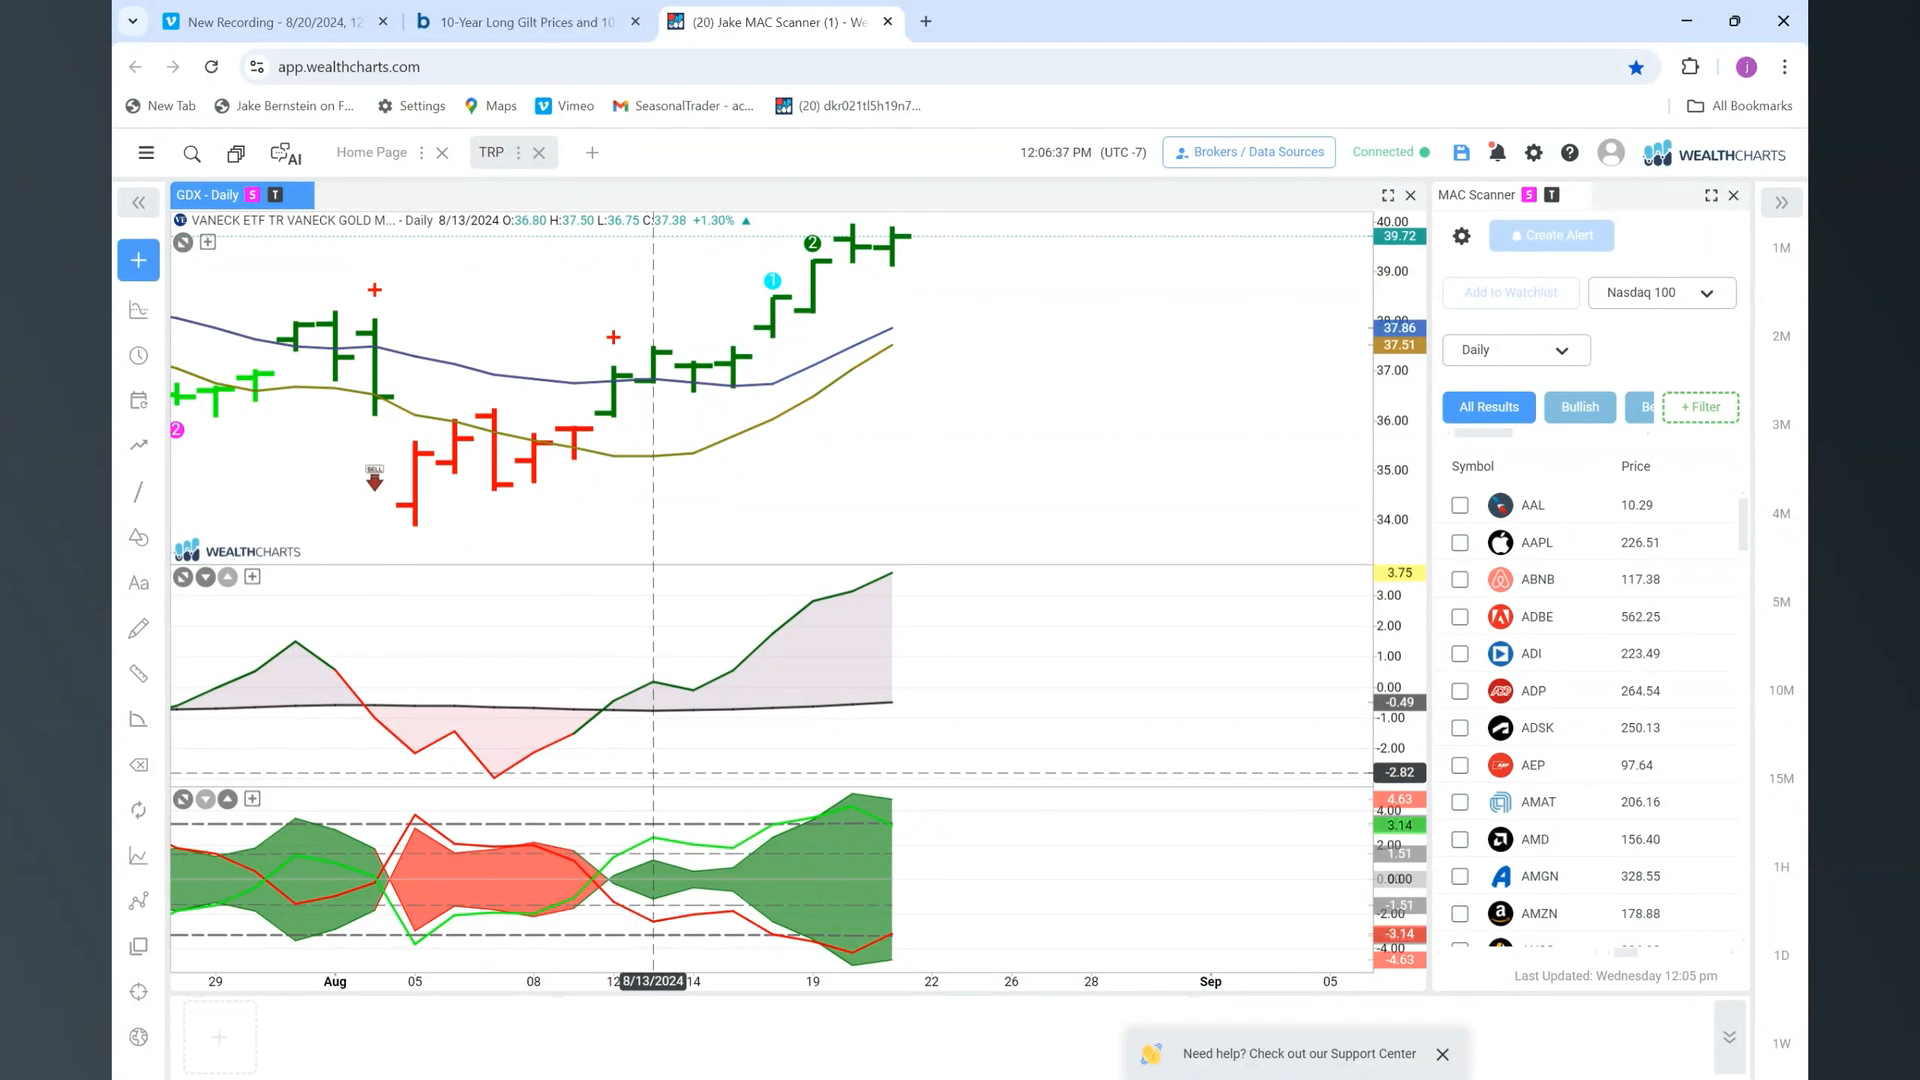Open Chrome tab search dropdown arrow

(132, 21)
